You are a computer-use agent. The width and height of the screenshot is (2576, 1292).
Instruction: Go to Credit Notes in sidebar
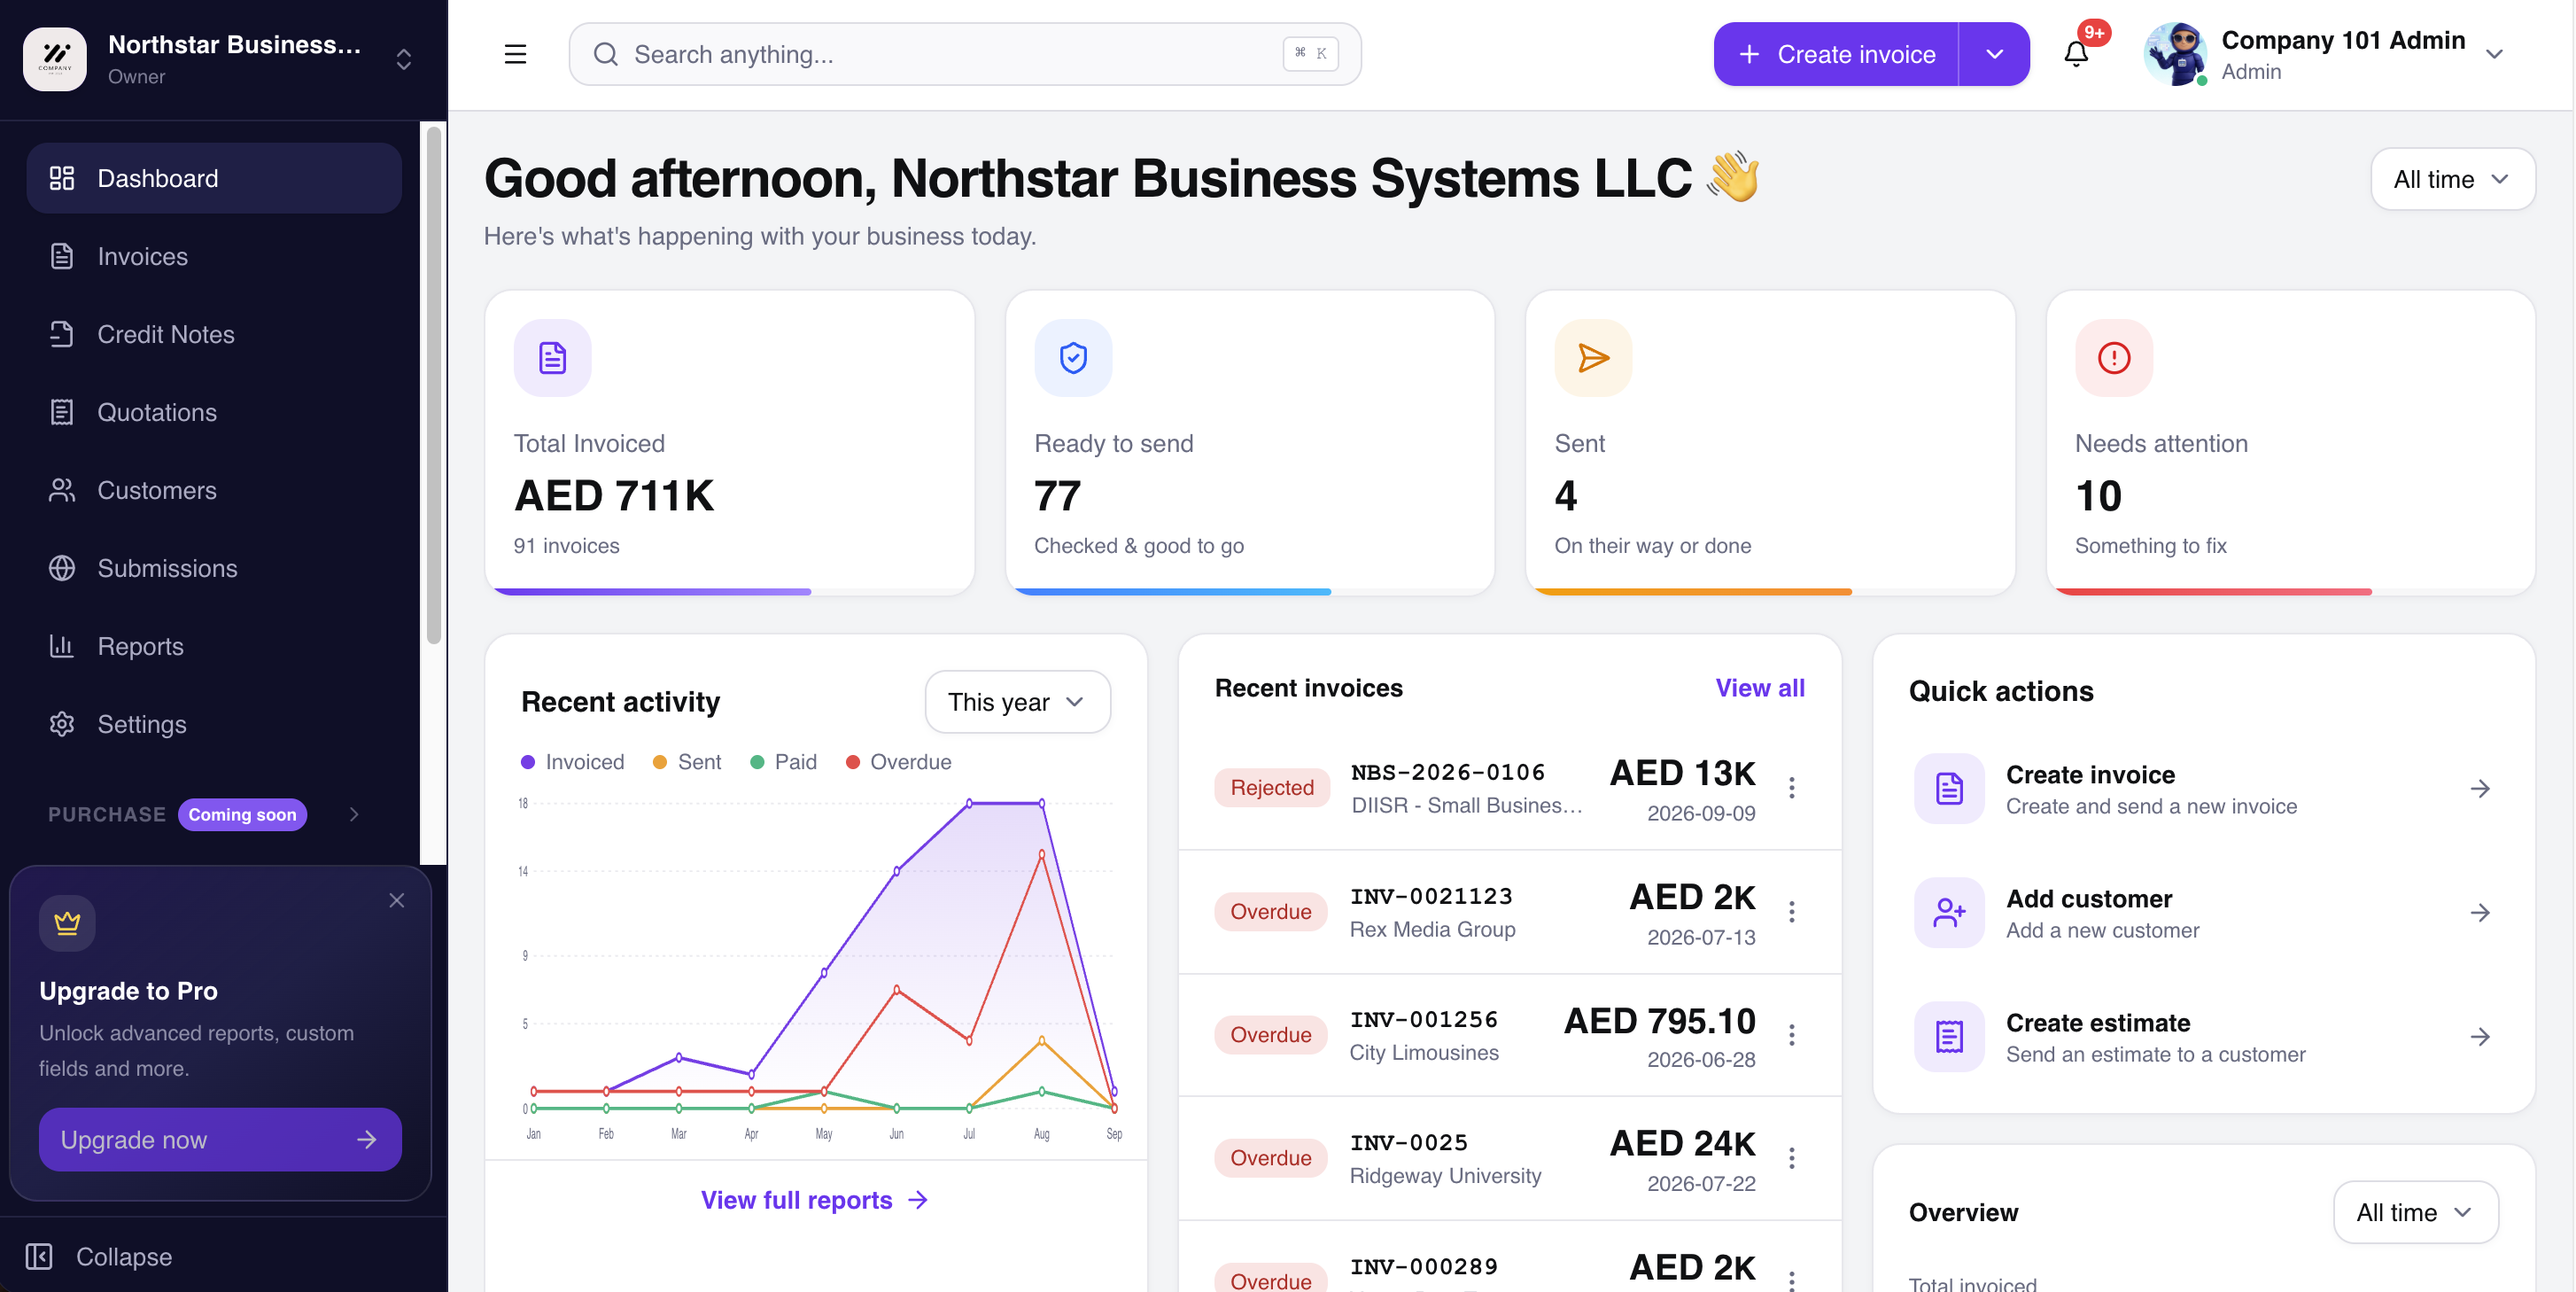pyautogui.click(x=214, y=334)
